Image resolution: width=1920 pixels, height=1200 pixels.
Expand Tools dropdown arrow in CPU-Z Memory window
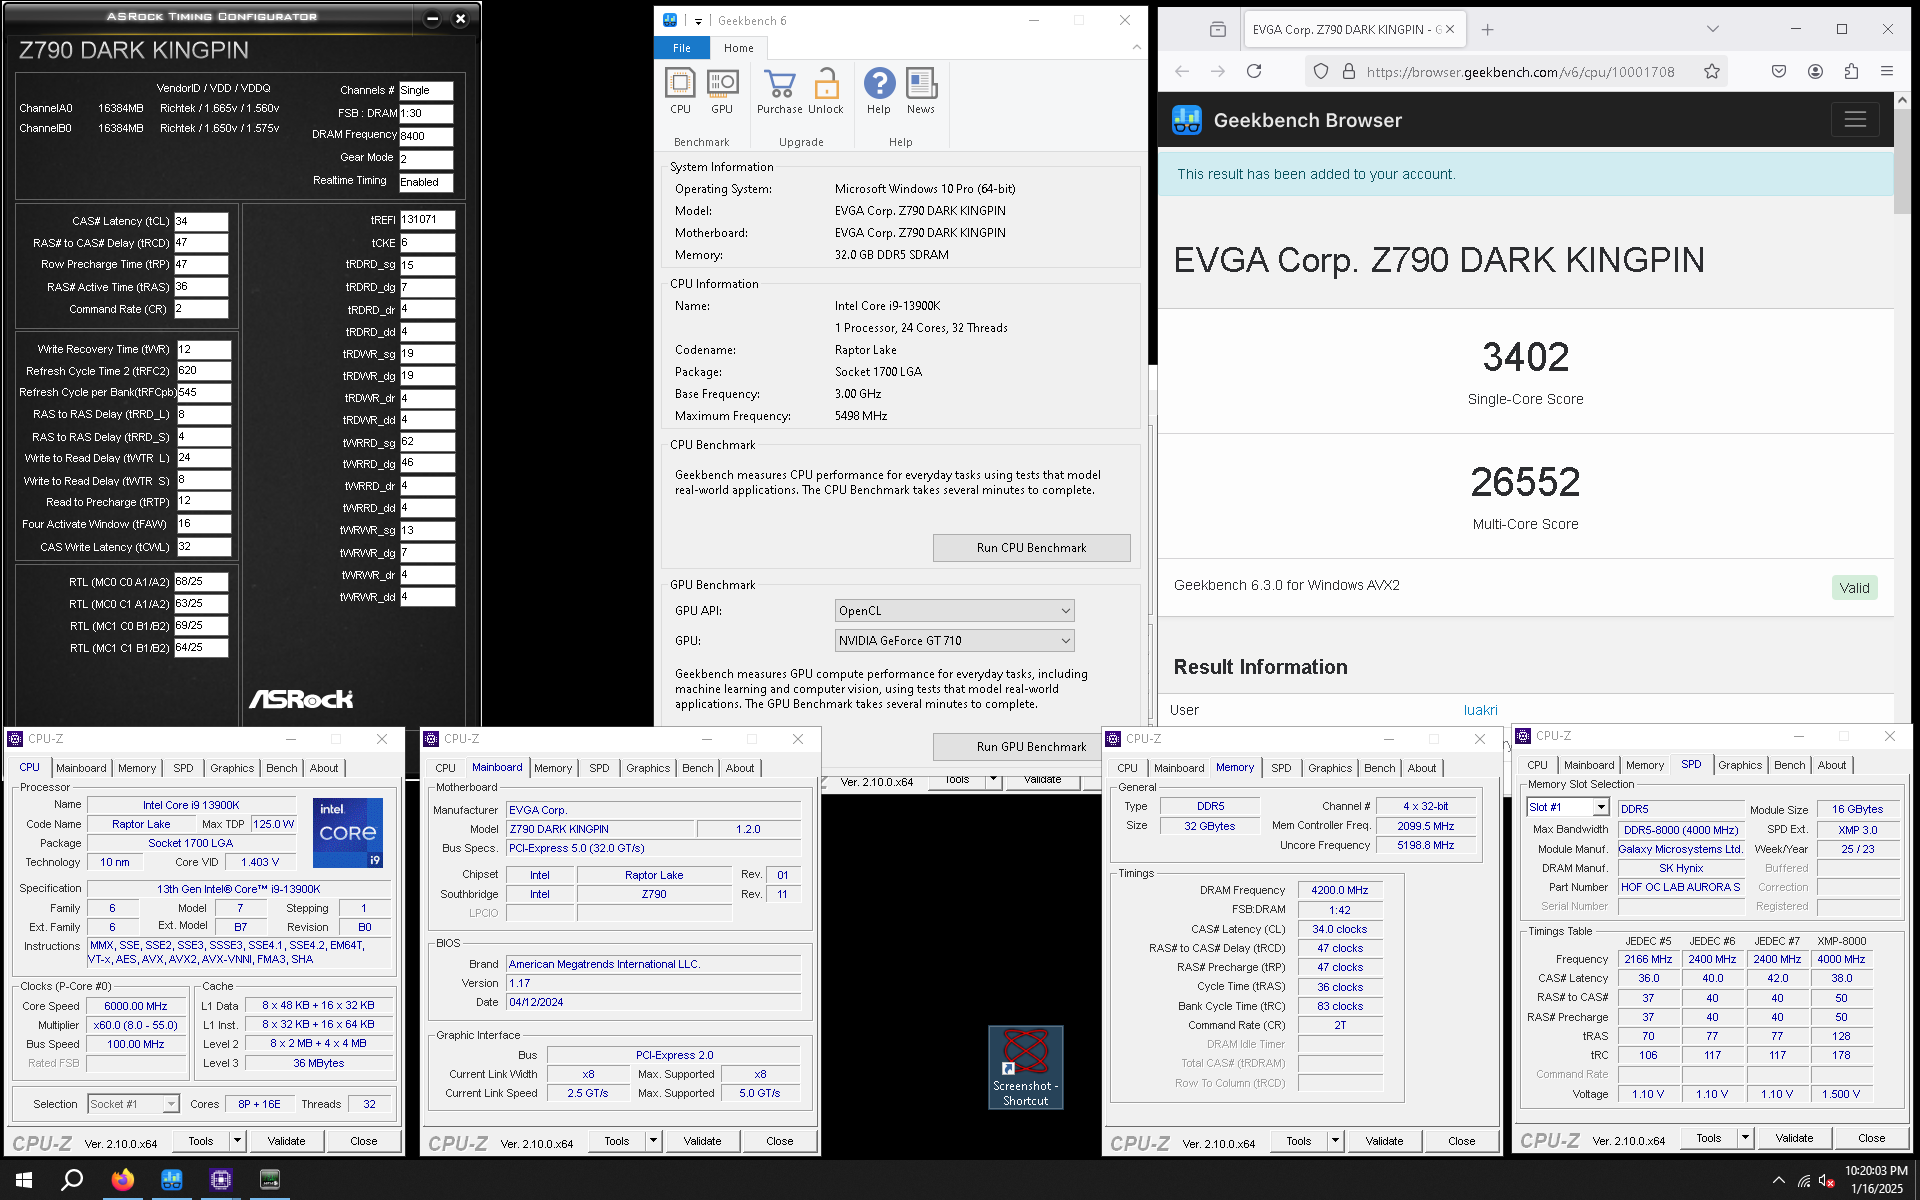coord(1335,1141)
